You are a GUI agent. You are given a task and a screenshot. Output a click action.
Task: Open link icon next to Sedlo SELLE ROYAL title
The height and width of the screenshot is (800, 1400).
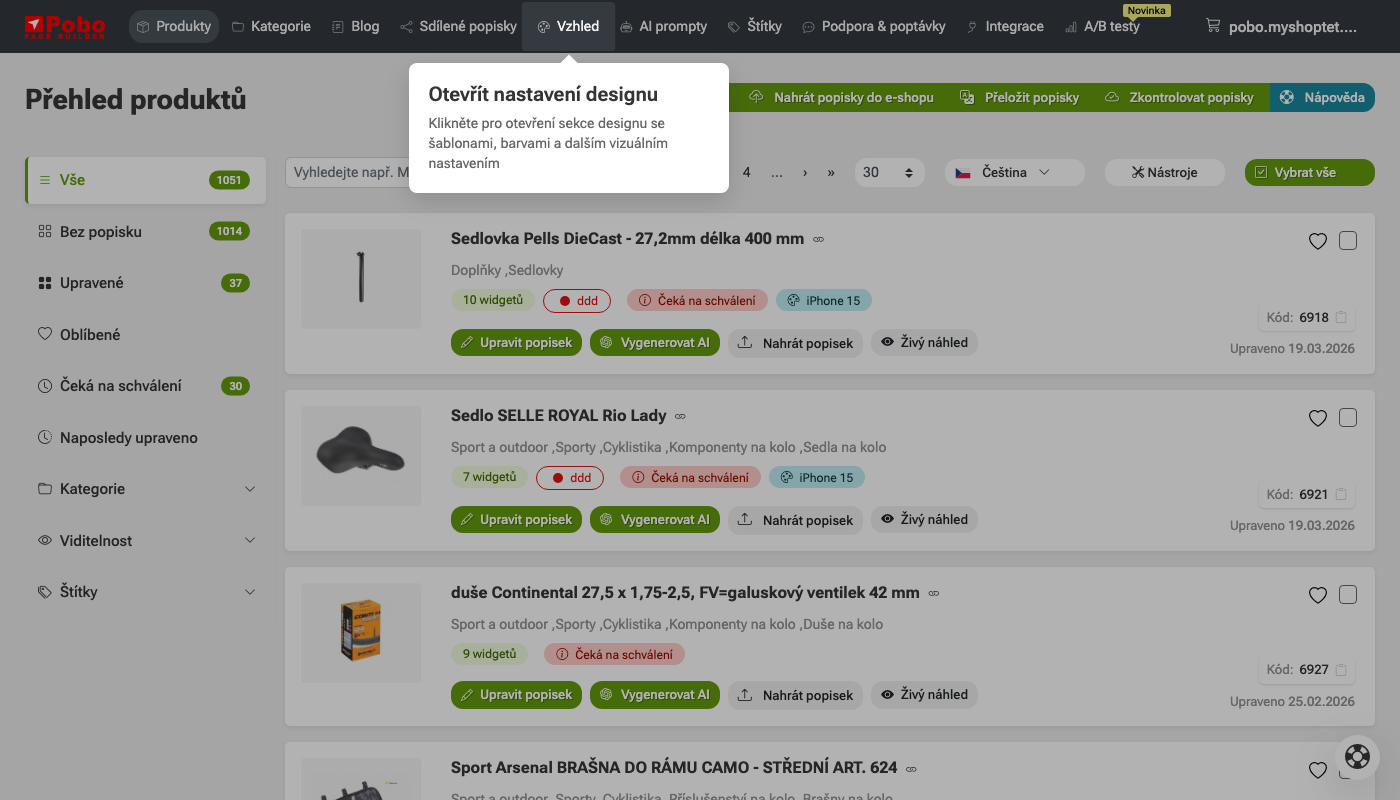(680, 416)
